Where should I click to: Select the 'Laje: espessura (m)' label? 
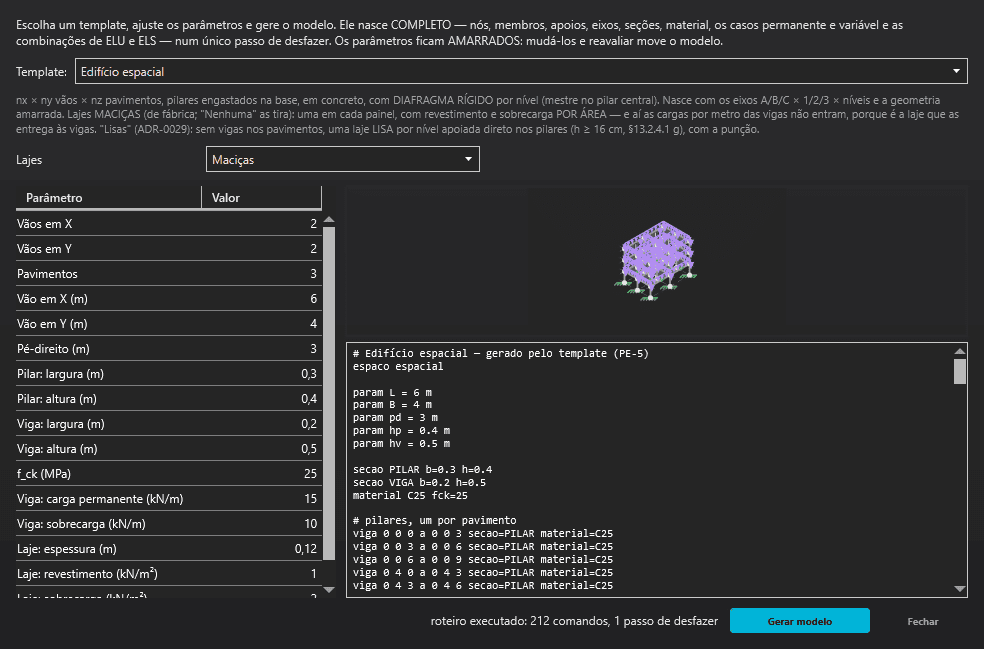pos(67,549)
